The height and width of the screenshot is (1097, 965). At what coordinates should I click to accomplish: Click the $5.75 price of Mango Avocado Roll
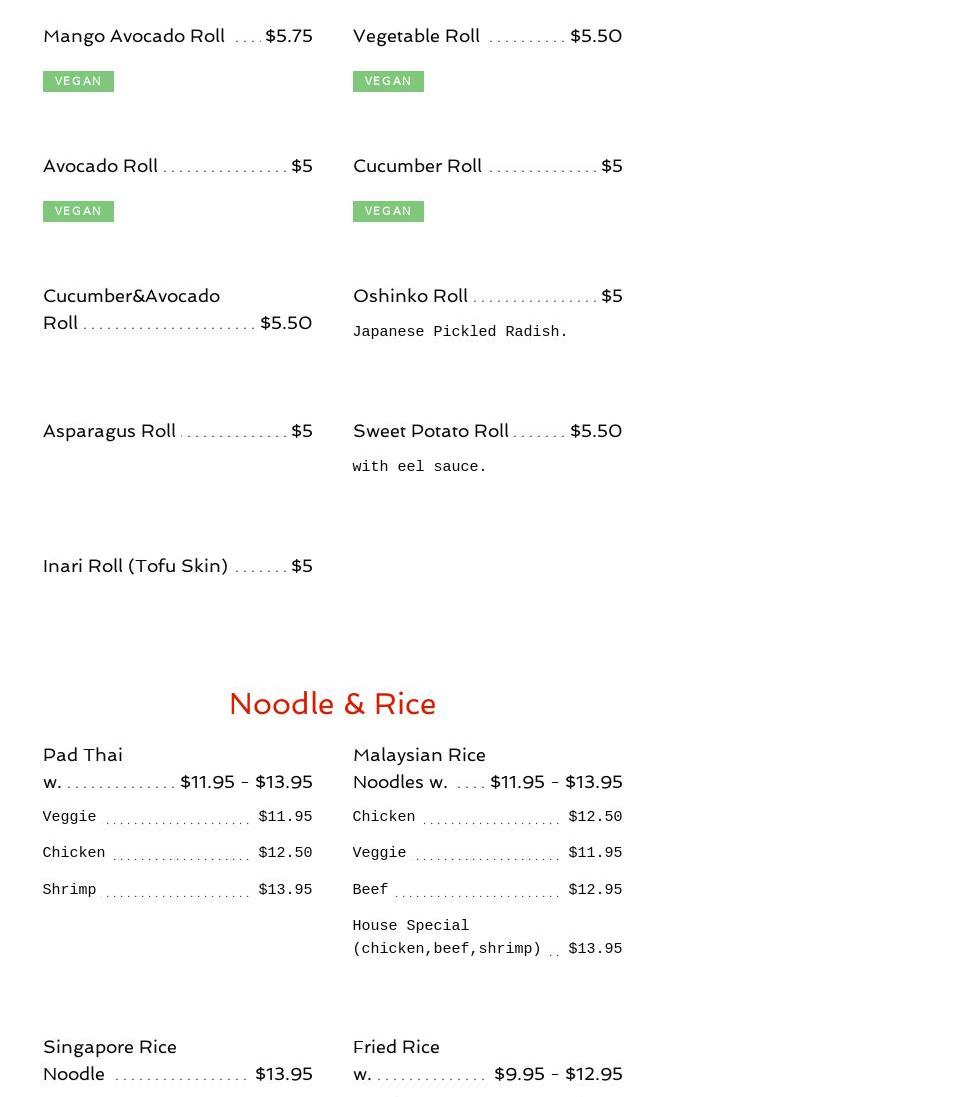[288, 36]
